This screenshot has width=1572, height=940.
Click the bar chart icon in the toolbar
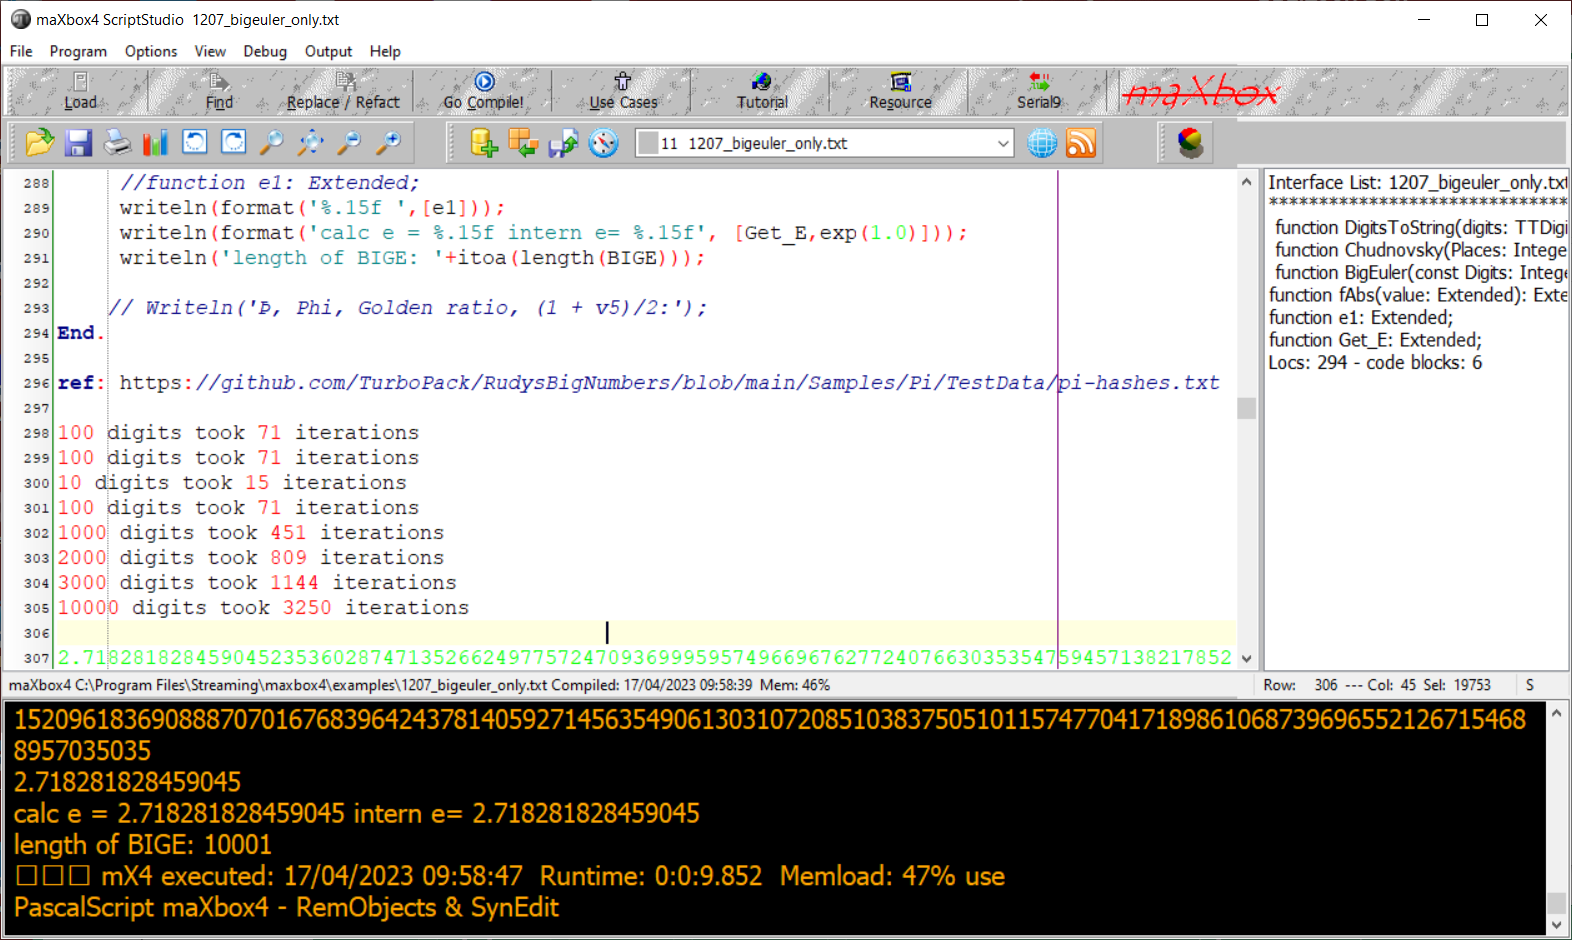click(x=155, y=143)
